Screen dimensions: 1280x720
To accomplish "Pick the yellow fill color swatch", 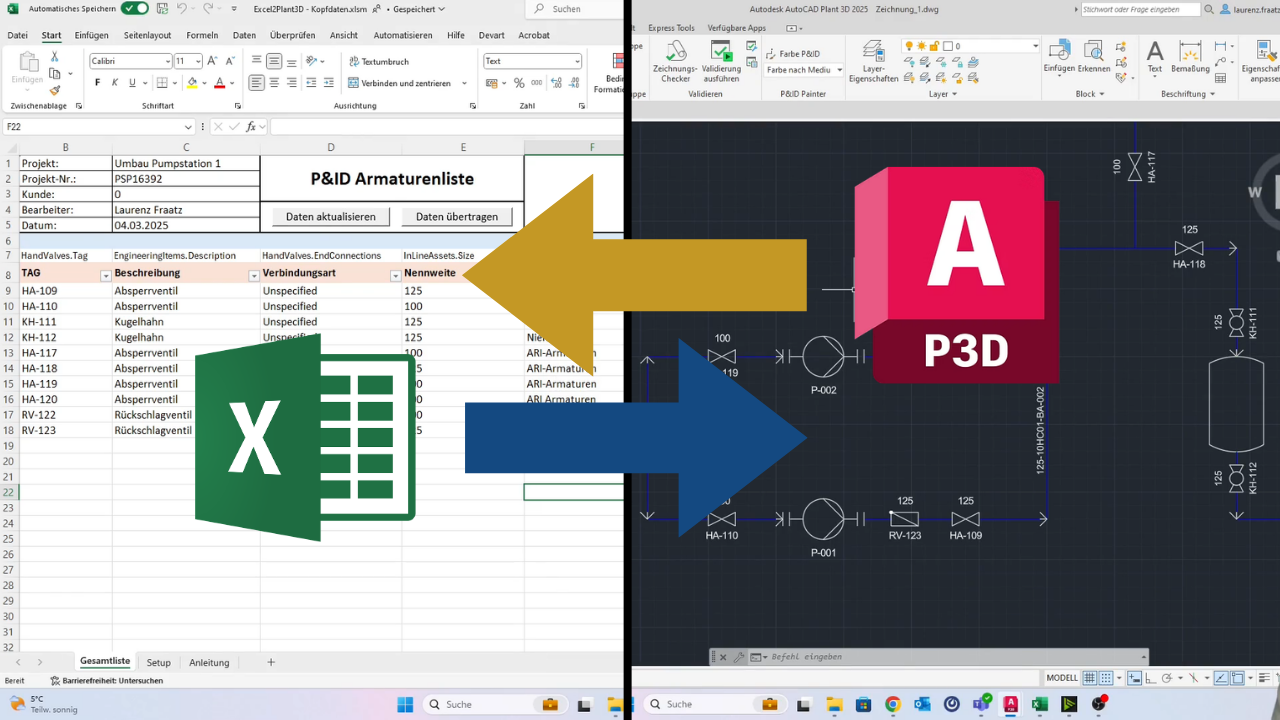I will [x=193, y=87].
